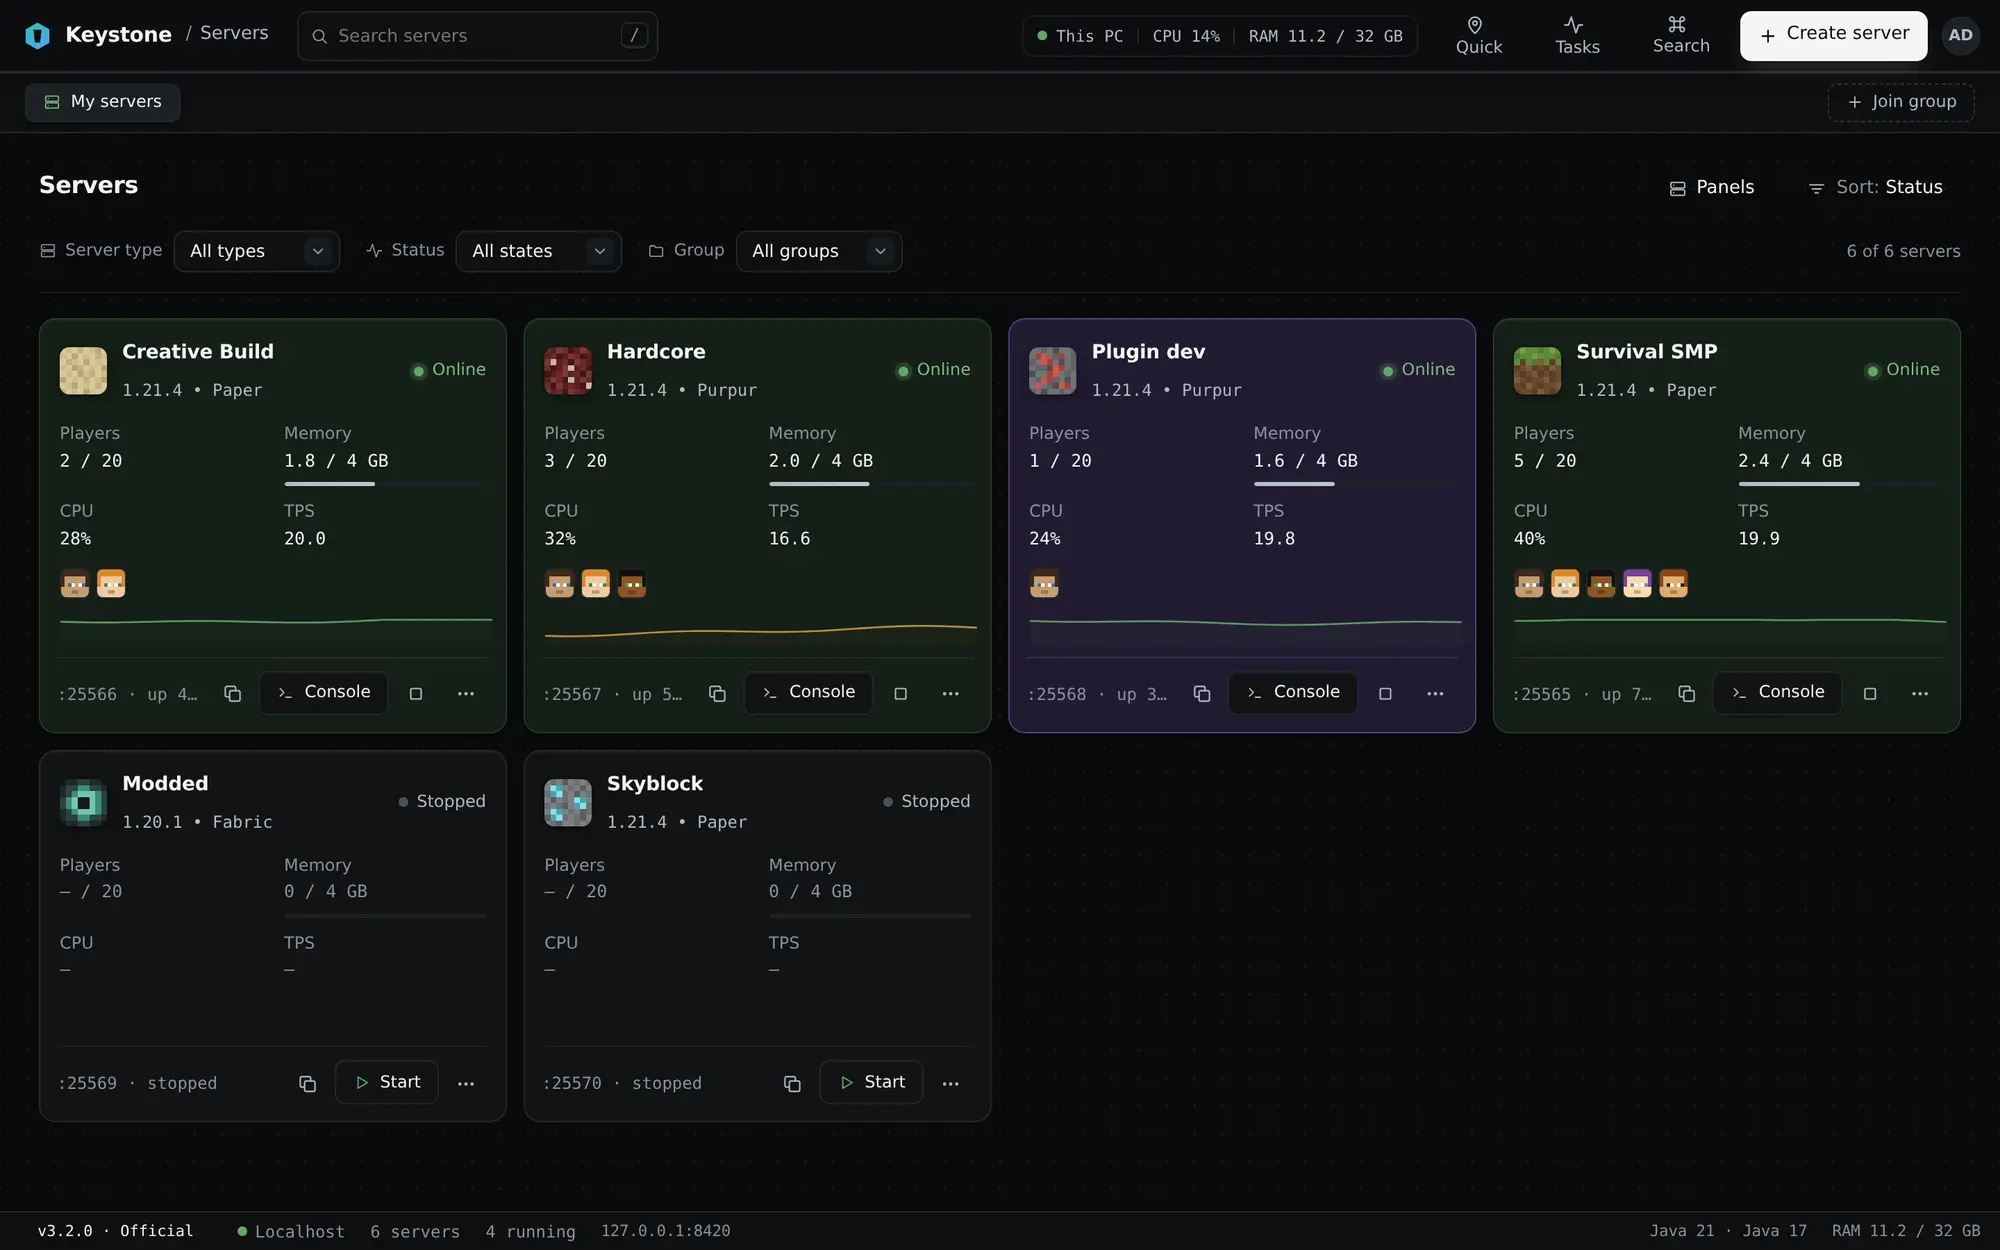Click the Creative Build memory usage bar
Viewport: 2000px width, 1250px height.
coord(384,484)
